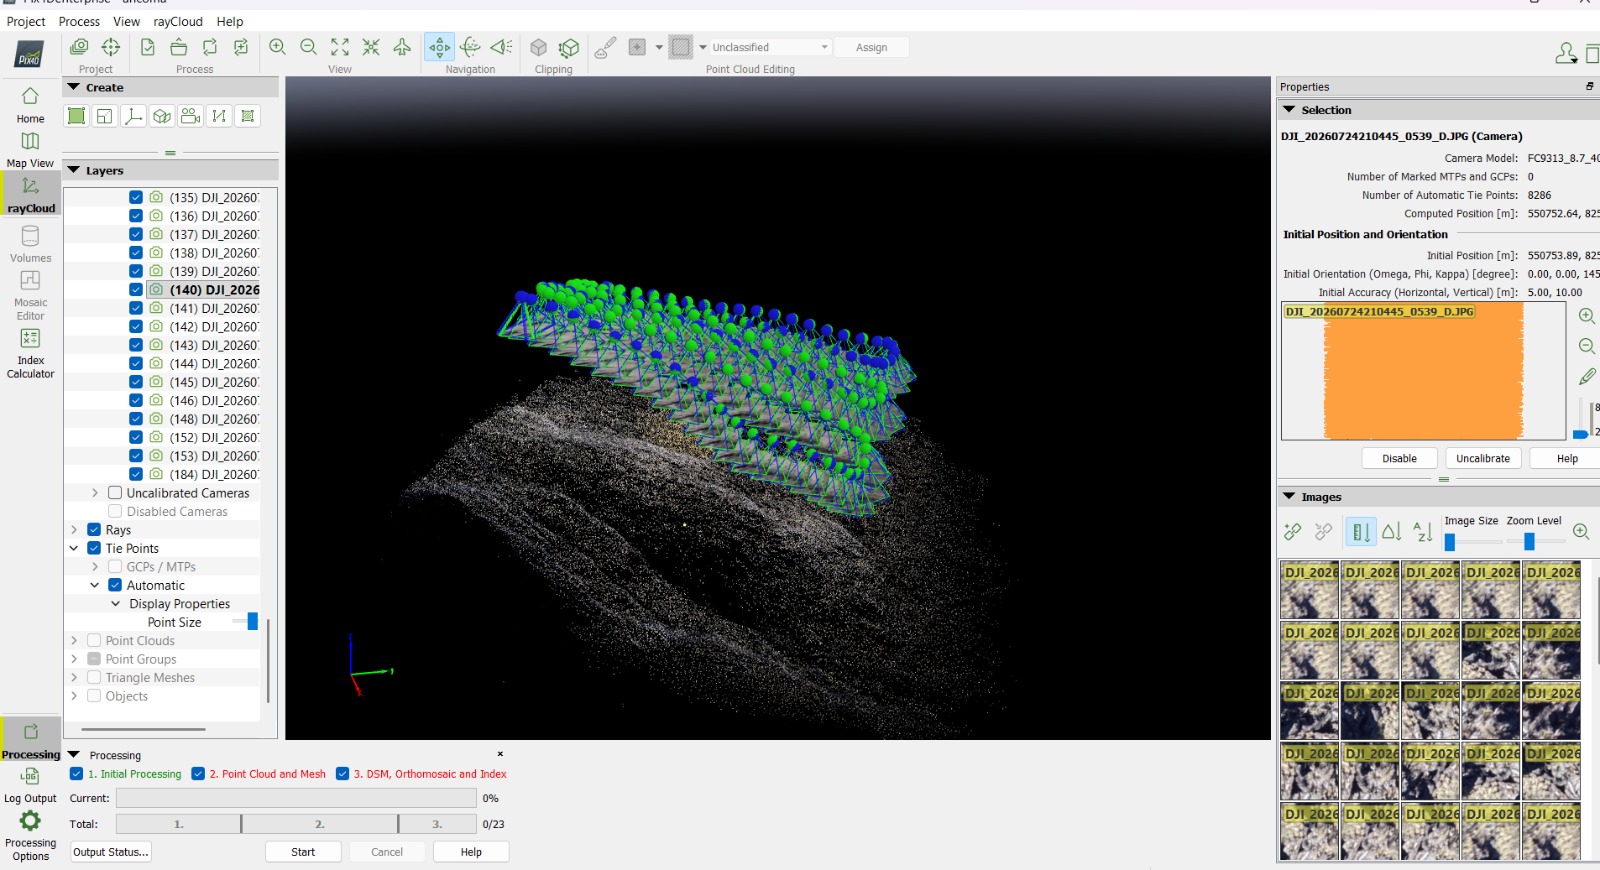This screenshot has width=1600, height=870.
Task: Toggle the Tie Points layer checkbox
Action: (x=94, y=548)
